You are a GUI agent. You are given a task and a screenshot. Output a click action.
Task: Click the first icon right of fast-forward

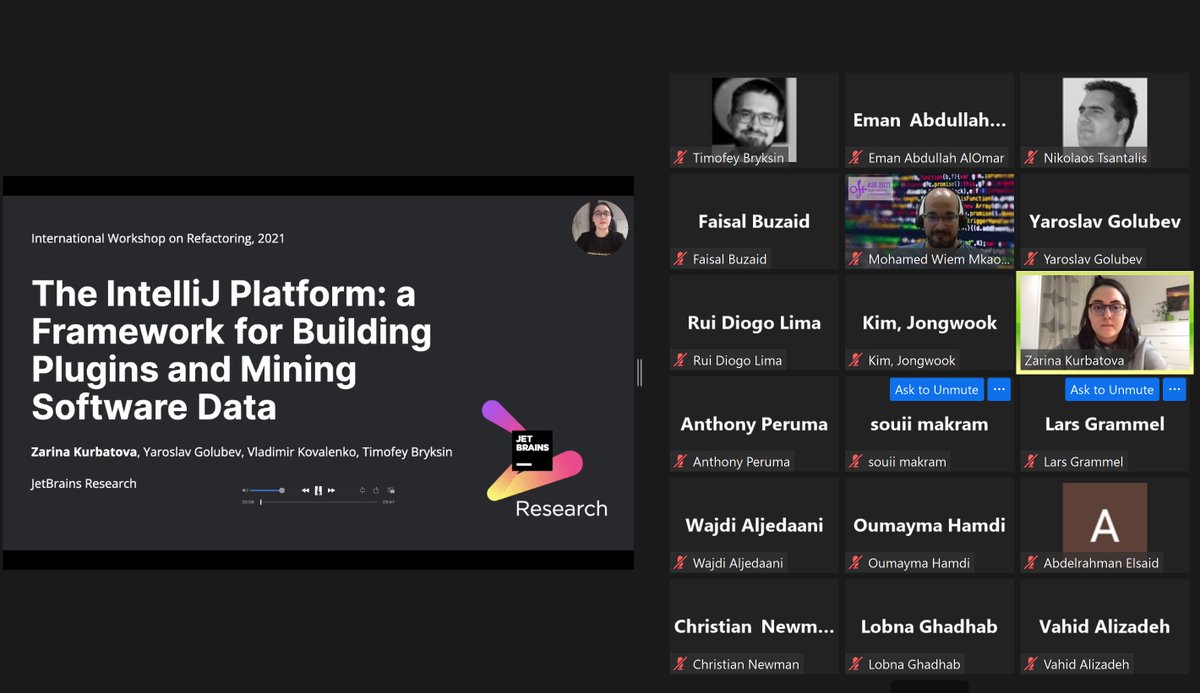pos(362,490)
